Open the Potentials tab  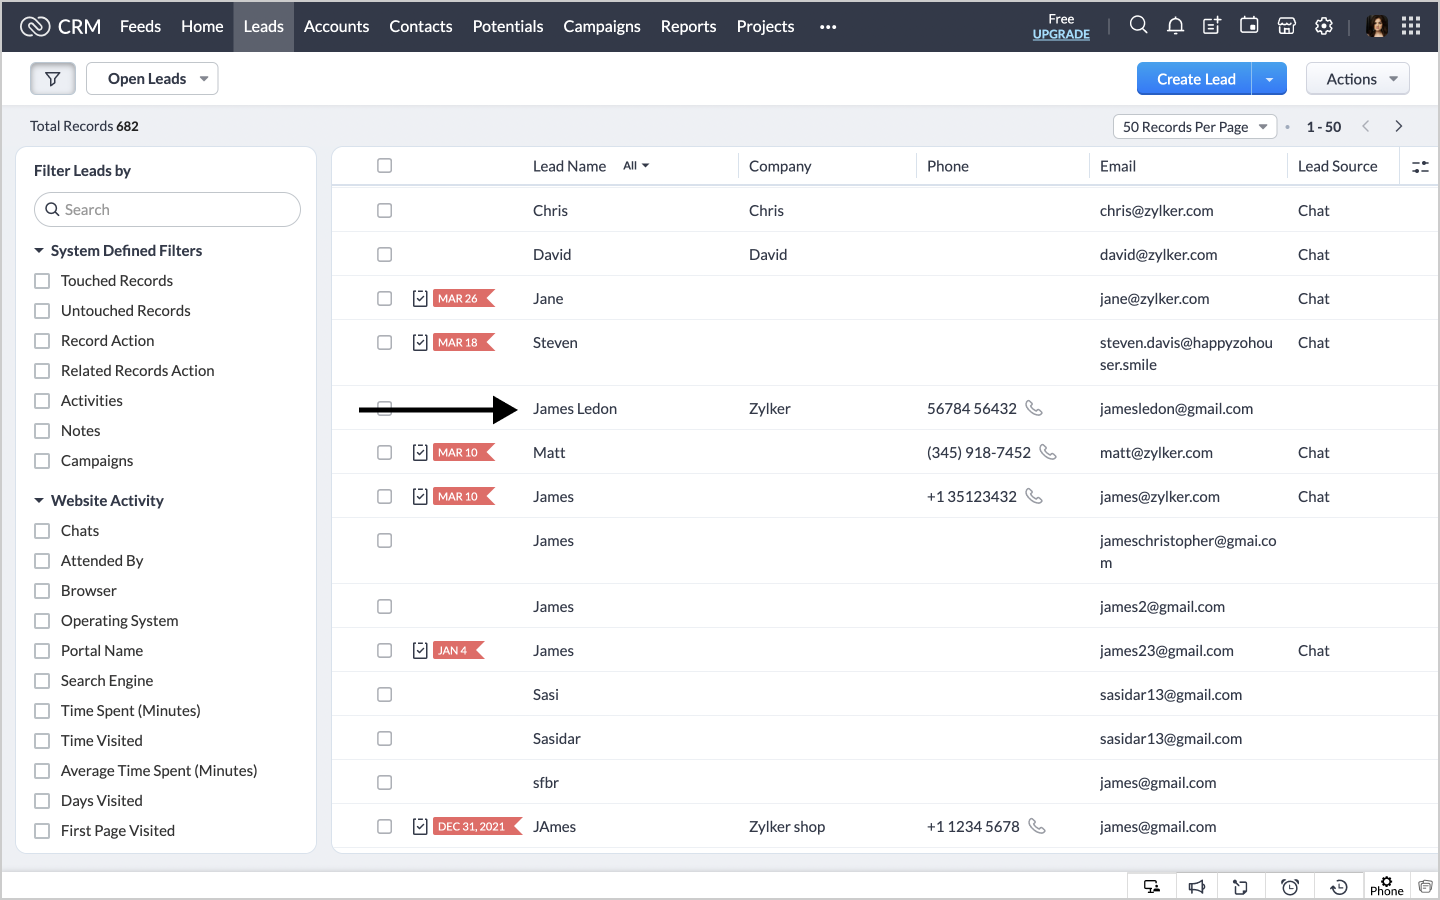coord(508,26)
